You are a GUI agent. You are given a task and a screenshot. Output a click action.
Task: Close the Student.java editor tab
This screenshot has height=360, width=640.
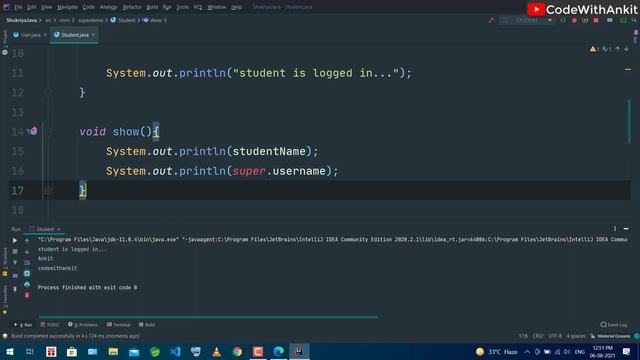(93, 35)
